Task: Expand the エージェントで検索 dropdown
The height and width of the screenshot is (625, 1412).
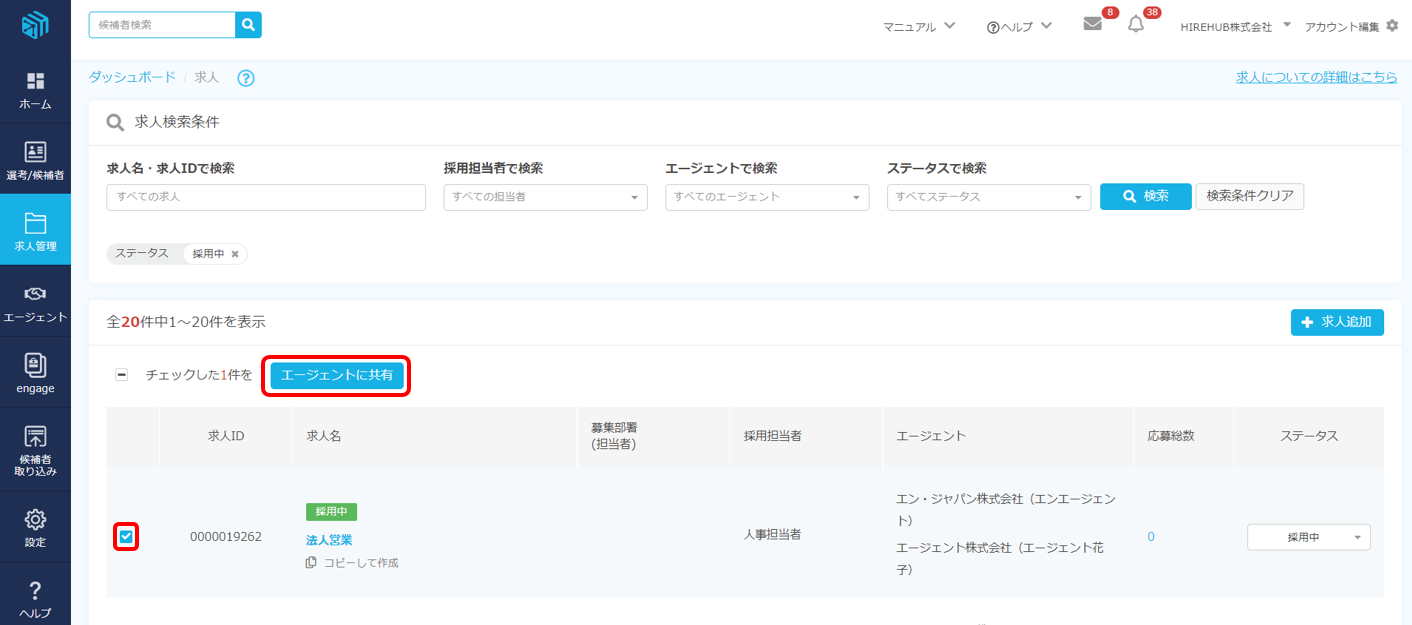Action: click(767, 197)
